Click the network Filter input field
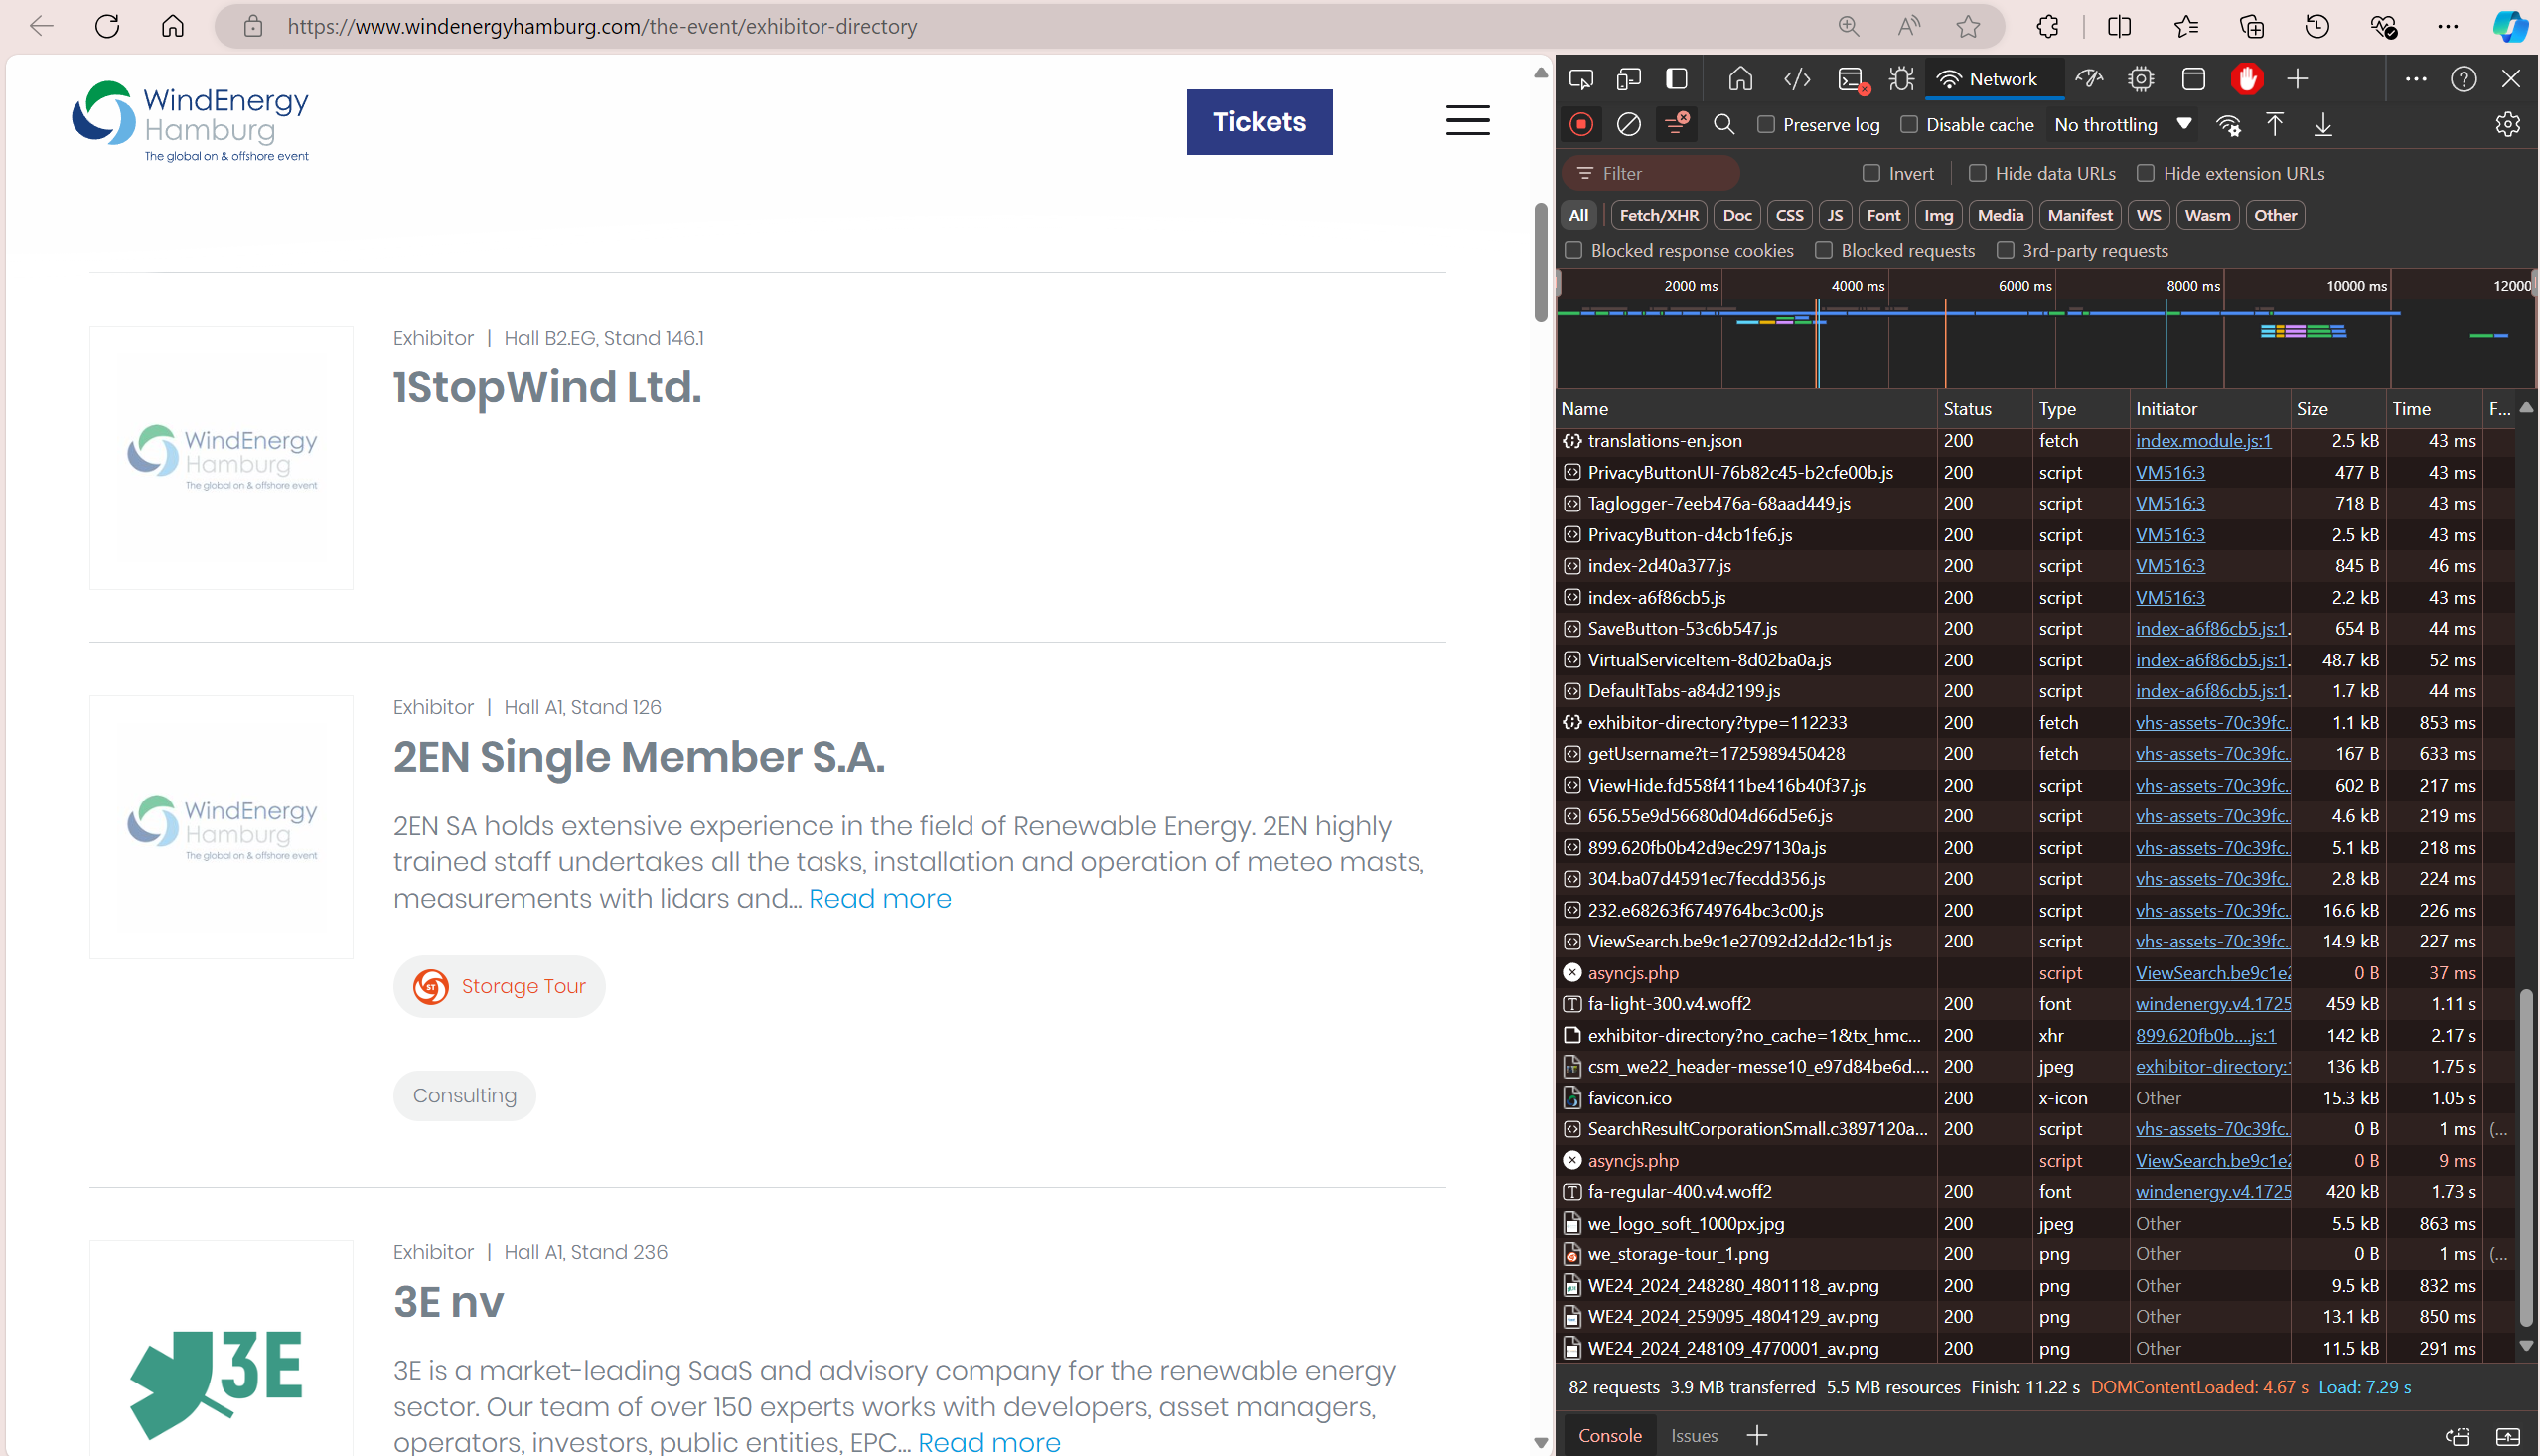 click(1651, 173)
